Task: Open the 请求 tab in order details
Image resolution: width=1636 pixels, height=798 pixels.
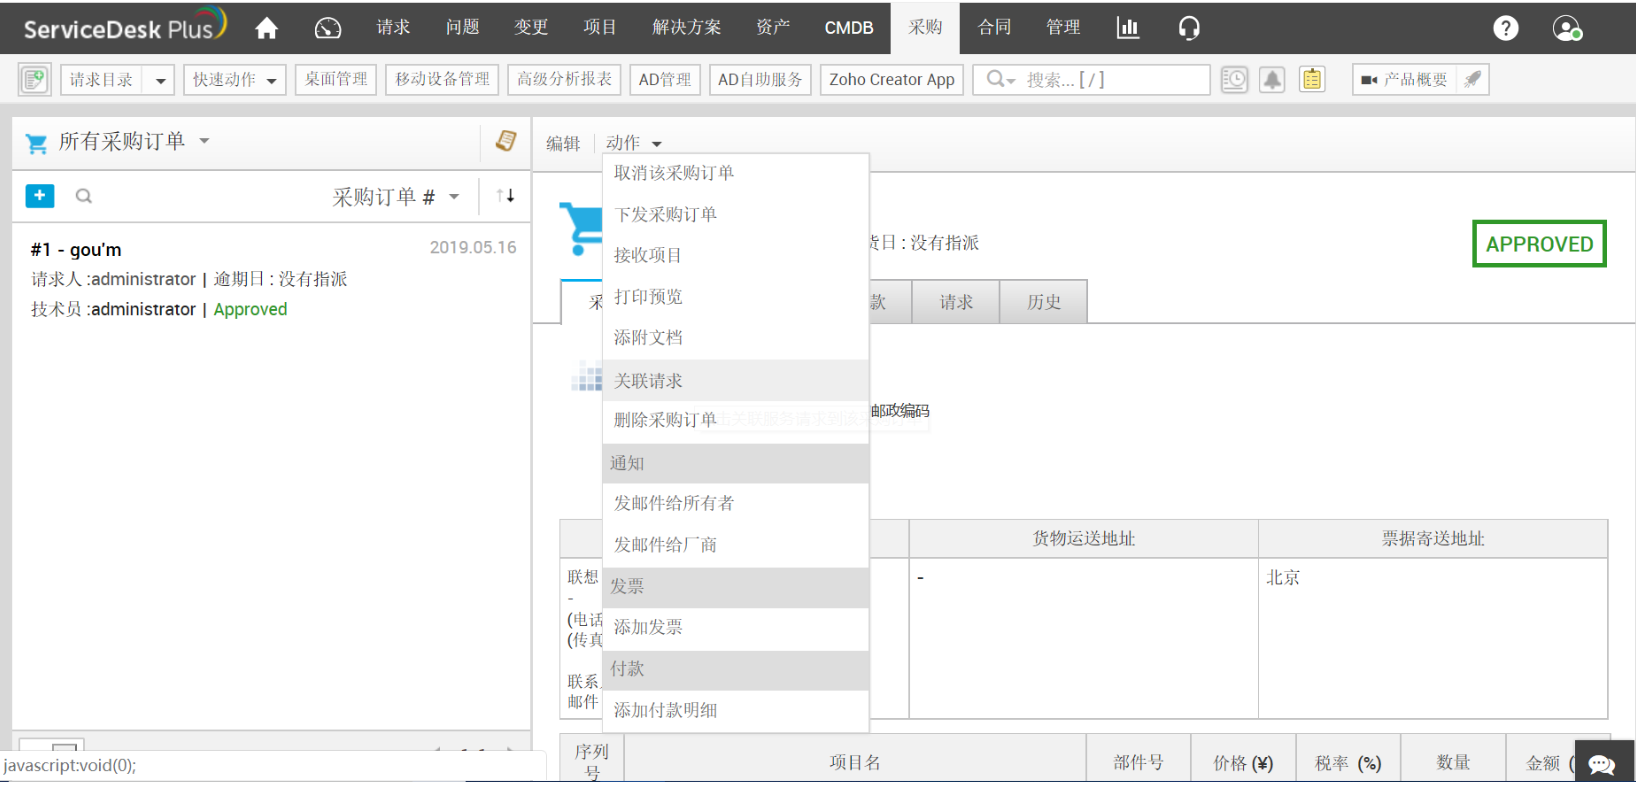Action: coord(956,302)
